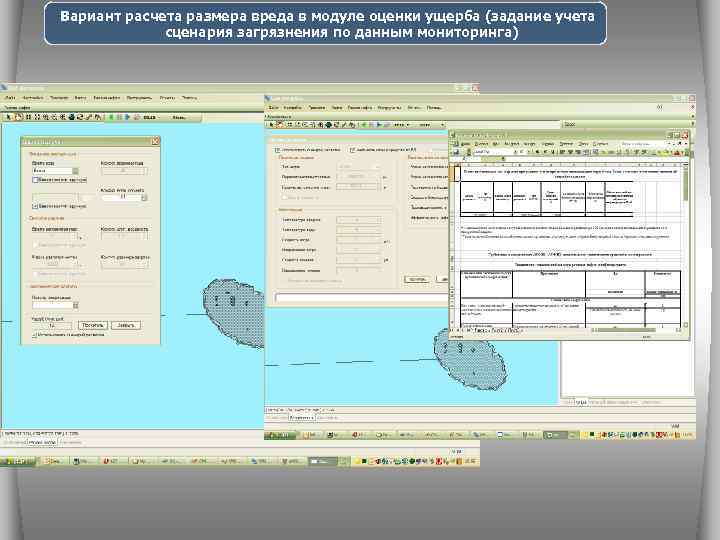
Task: Click the spinner on the upper right field of left dialog
Action: click(144, 197)
